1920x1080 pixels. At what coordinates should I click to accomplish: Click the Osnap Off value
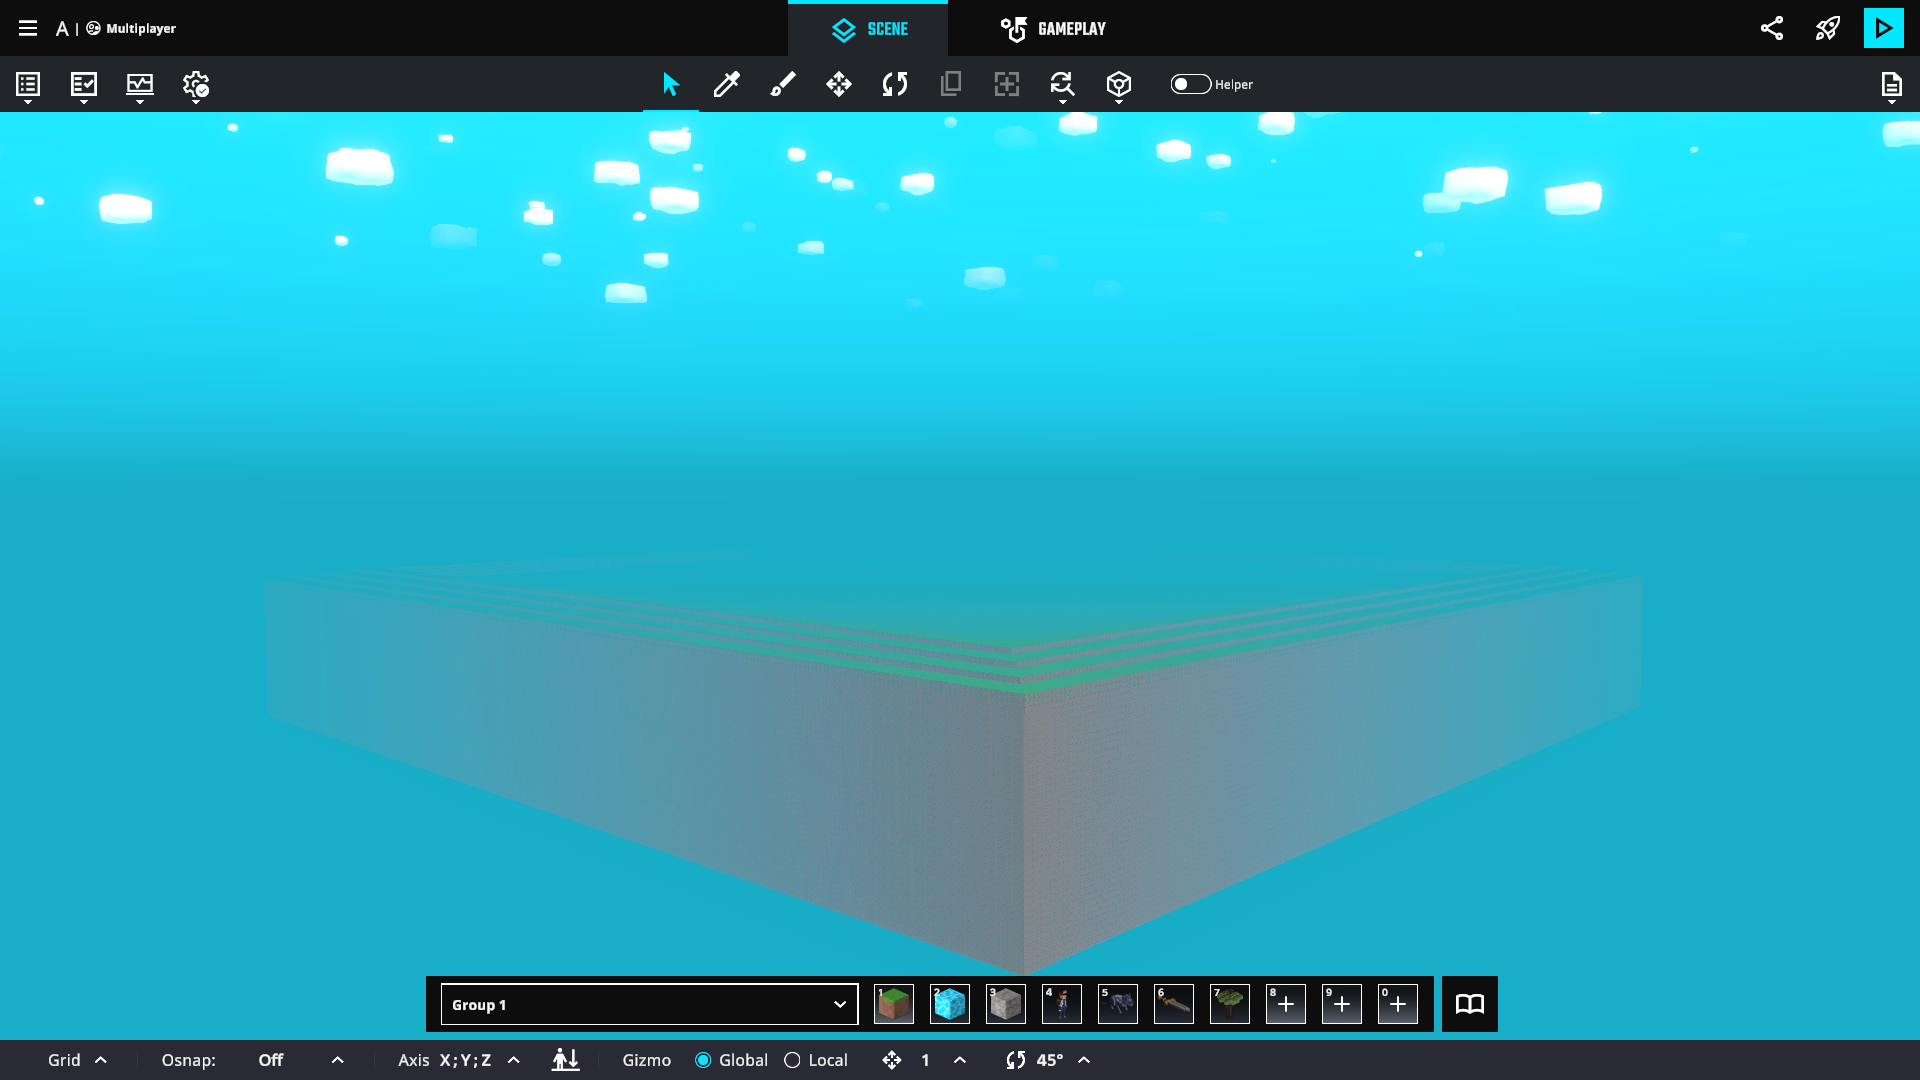(x=271, y=1060)
